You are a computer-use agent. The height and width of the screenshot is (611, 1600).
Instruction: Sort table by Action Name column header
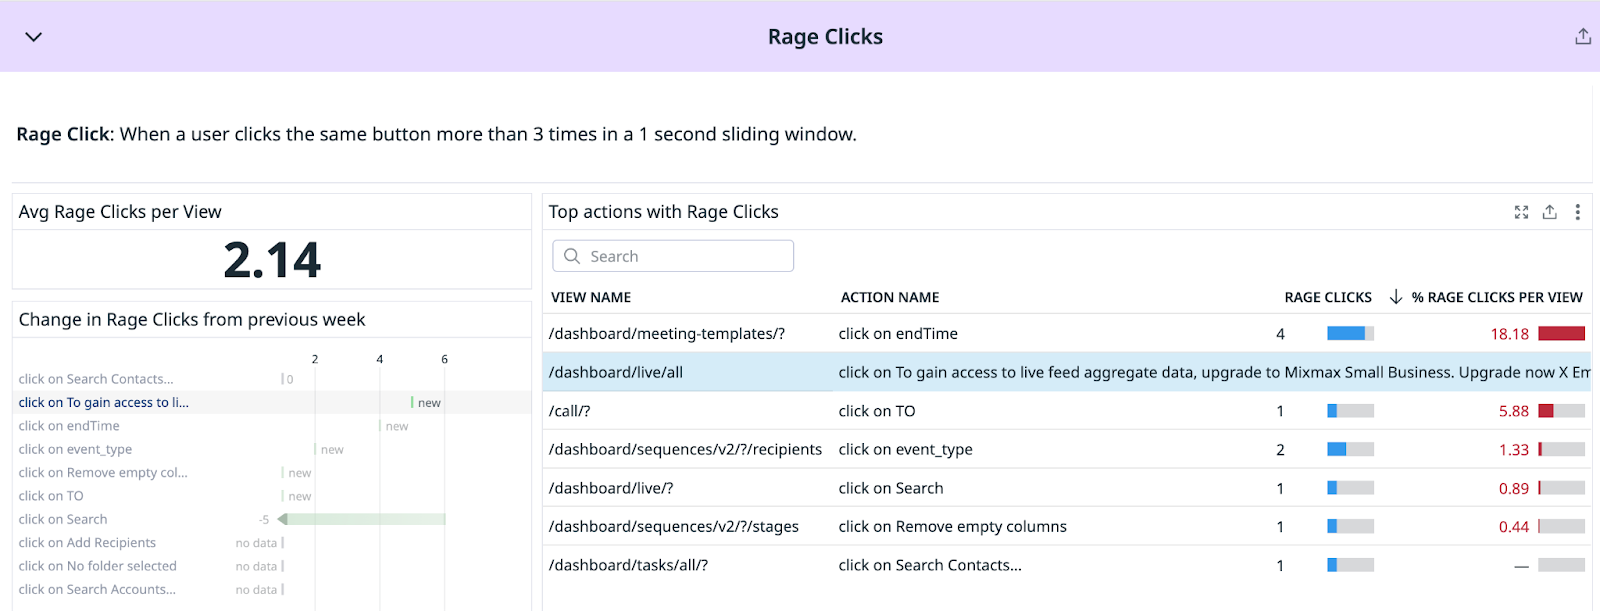(889, 297)
